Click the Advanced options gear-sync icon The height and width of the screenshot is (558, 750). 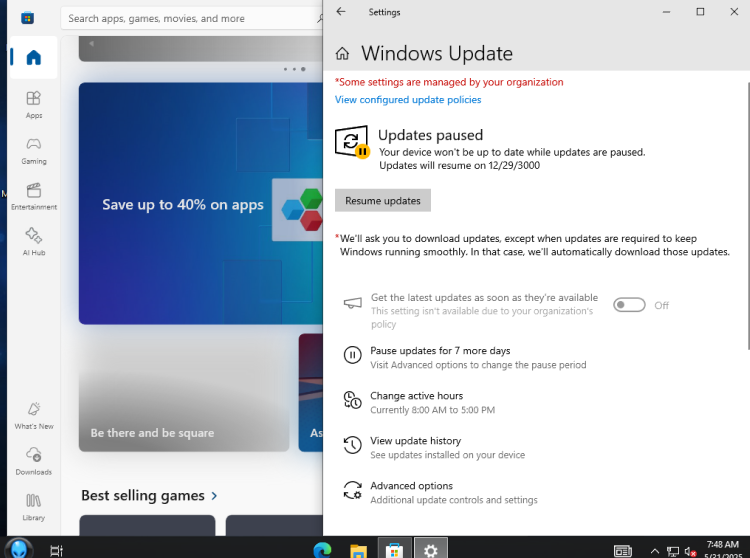tap(353, 491)
